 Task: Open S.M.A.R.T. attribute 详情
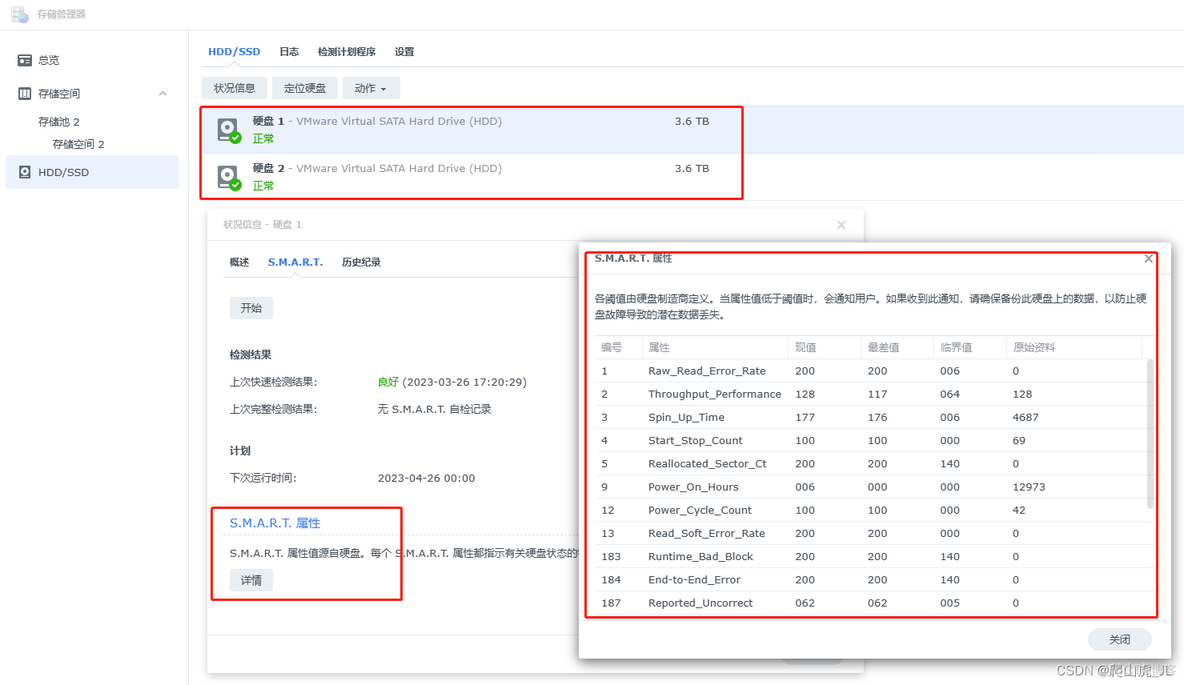249,580
